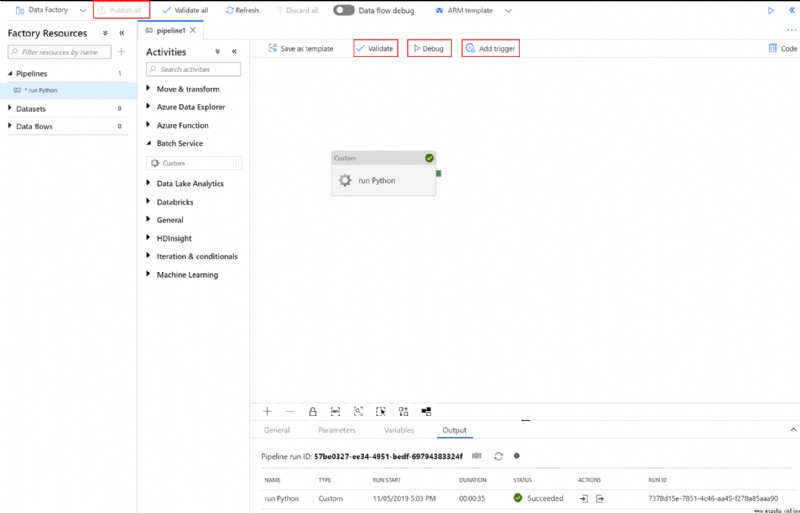Open the Code view

(783, 48)
